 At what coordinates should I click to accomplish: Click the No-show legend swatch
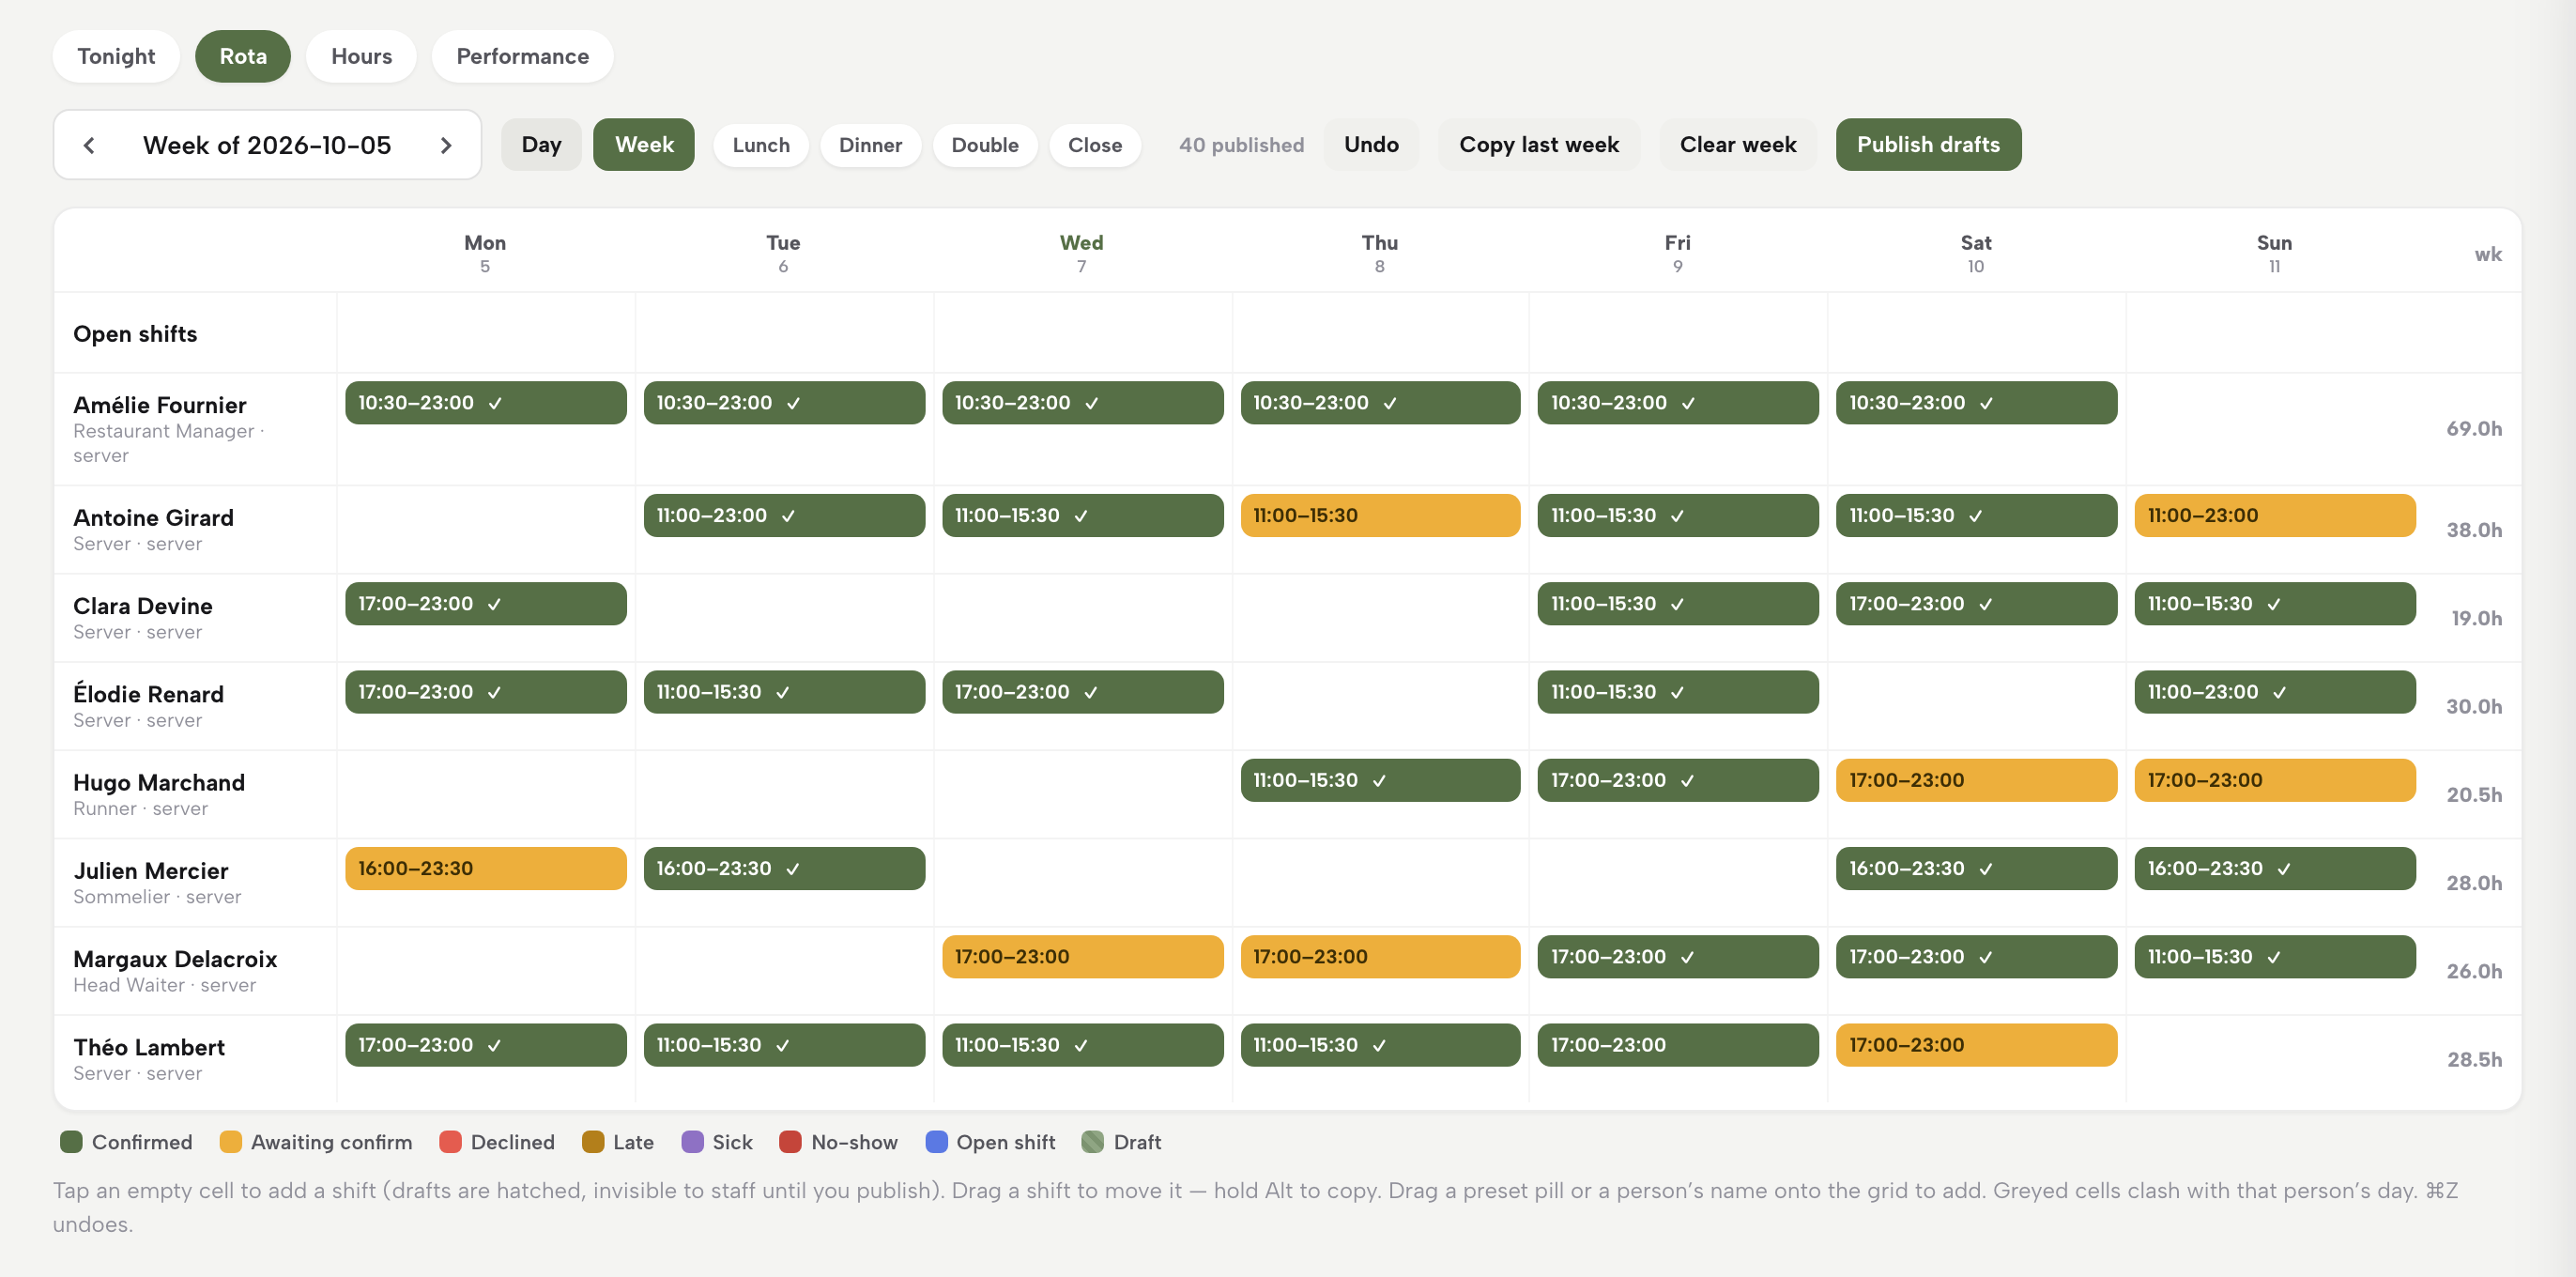[x=790, y=1142]
